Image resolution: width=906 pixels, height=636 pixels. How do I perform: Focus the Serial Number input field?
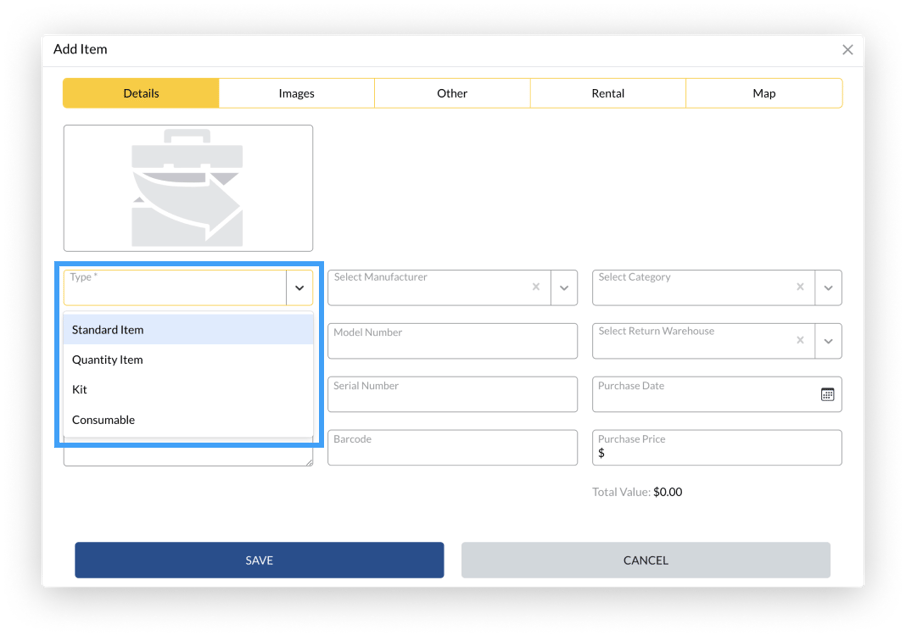[x=452, y=399]
